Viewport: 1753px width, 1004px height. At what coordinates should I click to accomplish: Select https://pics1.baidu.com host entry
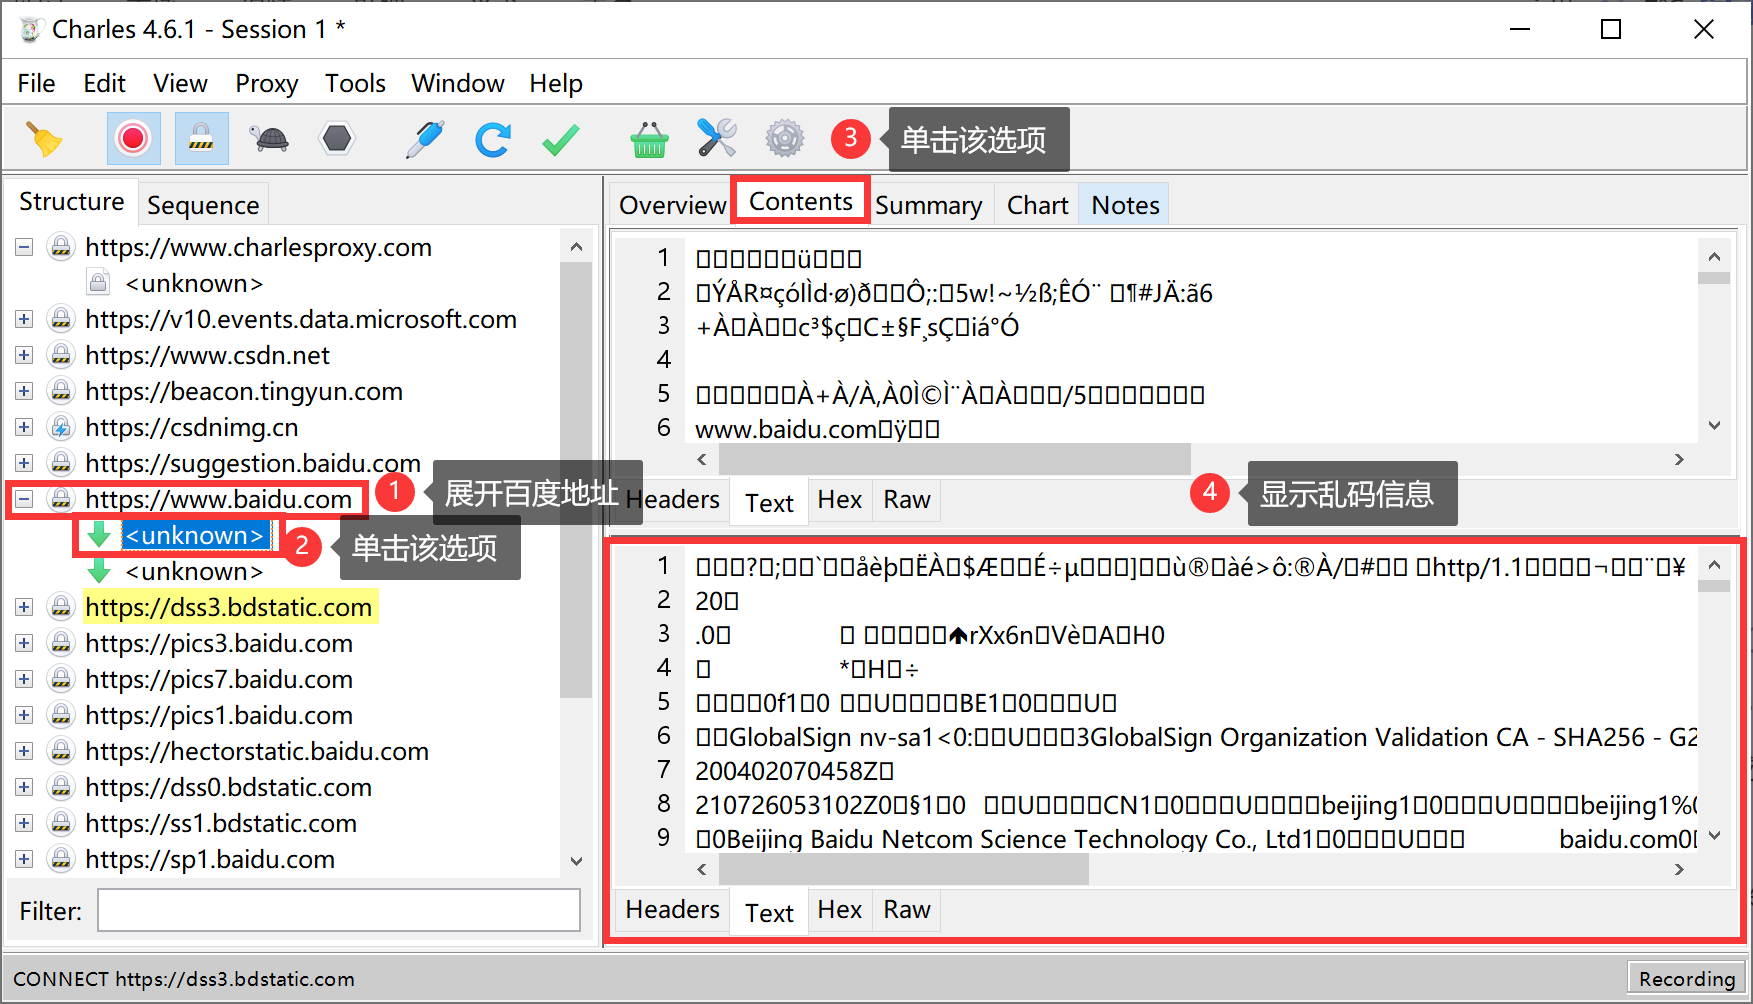(218, 715)
